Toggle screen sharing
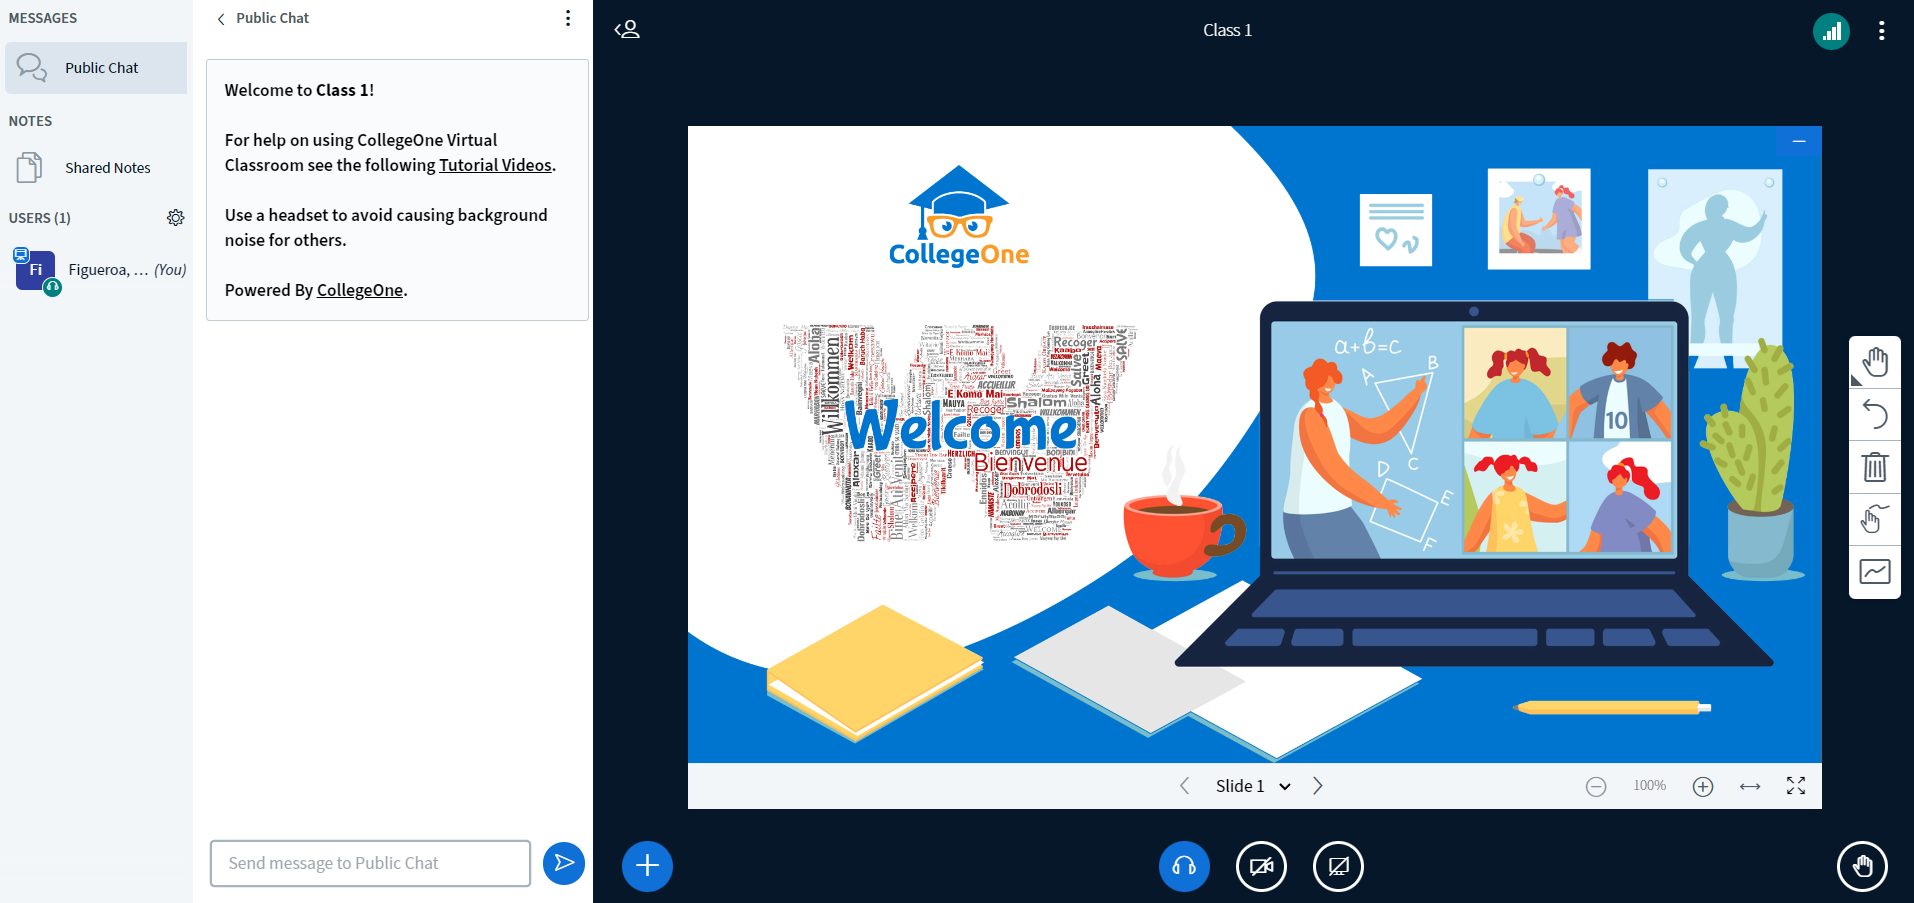This screenshot has width=1914, height=903. click(1338, 866)
